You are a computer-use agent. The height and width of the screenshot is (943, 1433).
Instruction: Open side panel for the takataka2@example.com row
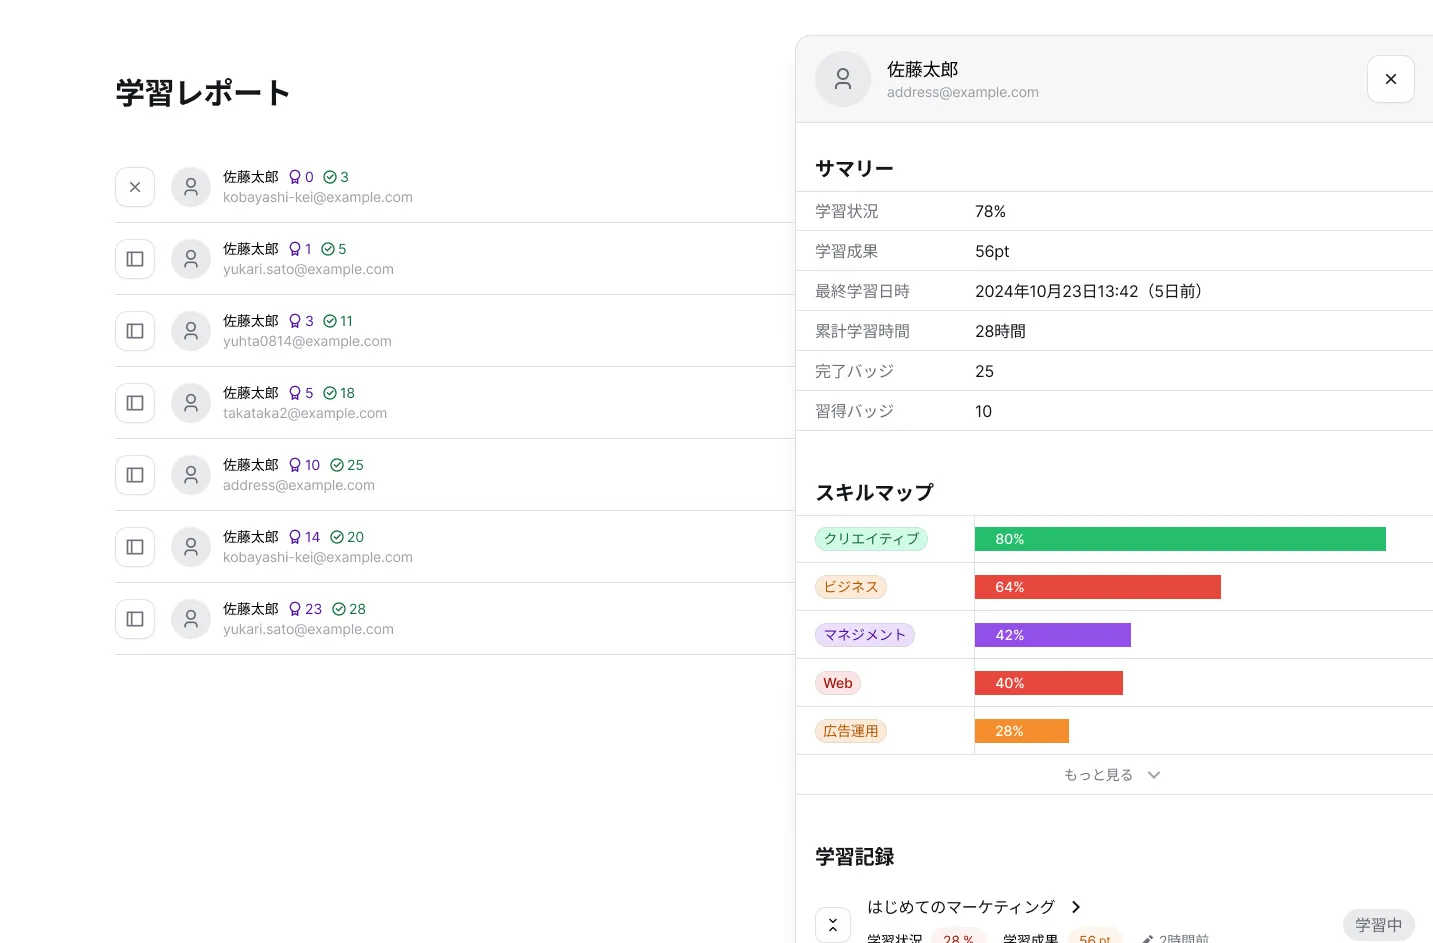[135, 403]
